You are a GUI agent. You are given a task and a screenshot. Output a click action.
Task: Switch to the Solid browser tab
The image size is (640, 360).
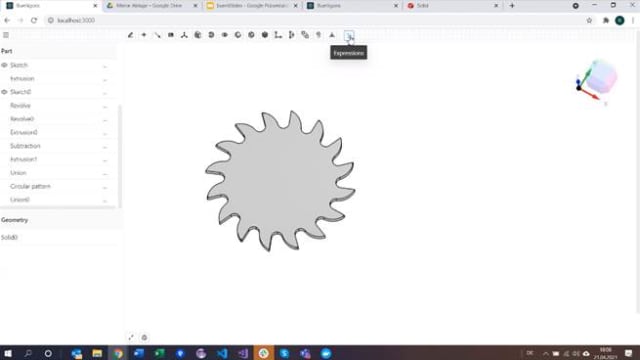click(x=453, y=6)
